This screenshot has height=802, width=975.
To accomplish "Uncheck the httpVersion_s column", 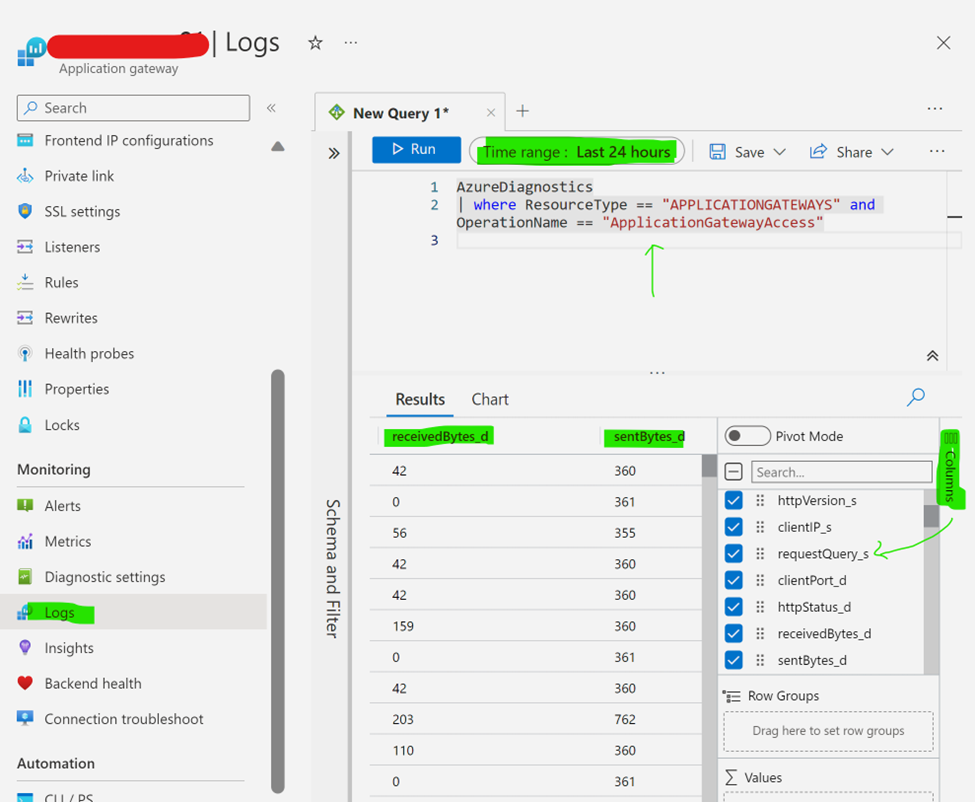I will click(x=734, y=500).
